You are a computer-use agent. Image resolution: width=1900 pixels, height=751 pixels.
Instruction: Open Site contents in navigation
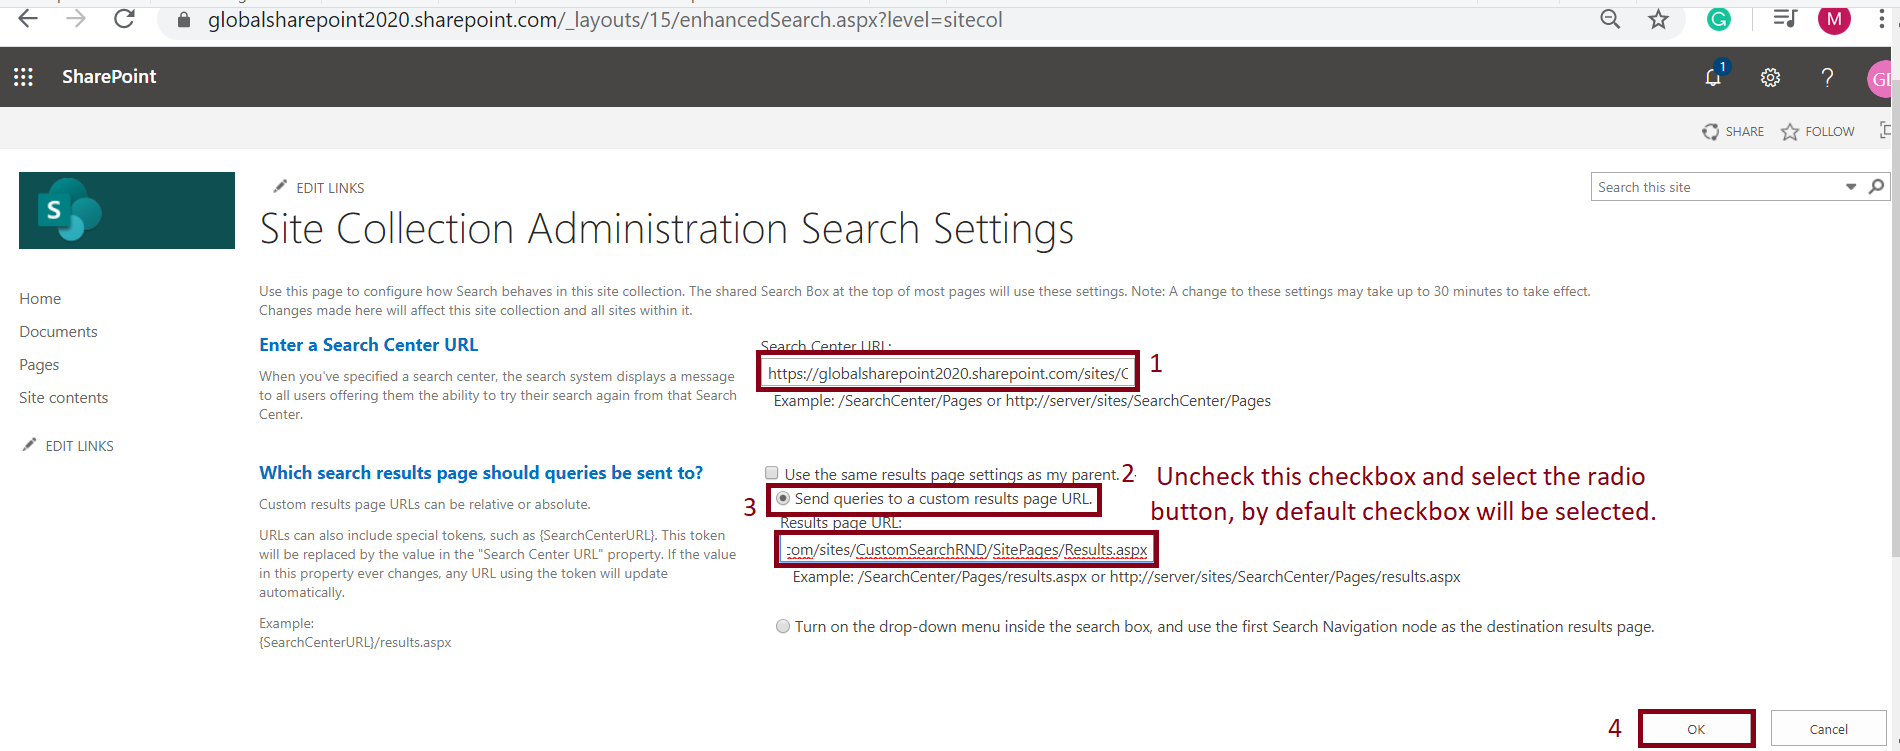(x=63, y=398)
